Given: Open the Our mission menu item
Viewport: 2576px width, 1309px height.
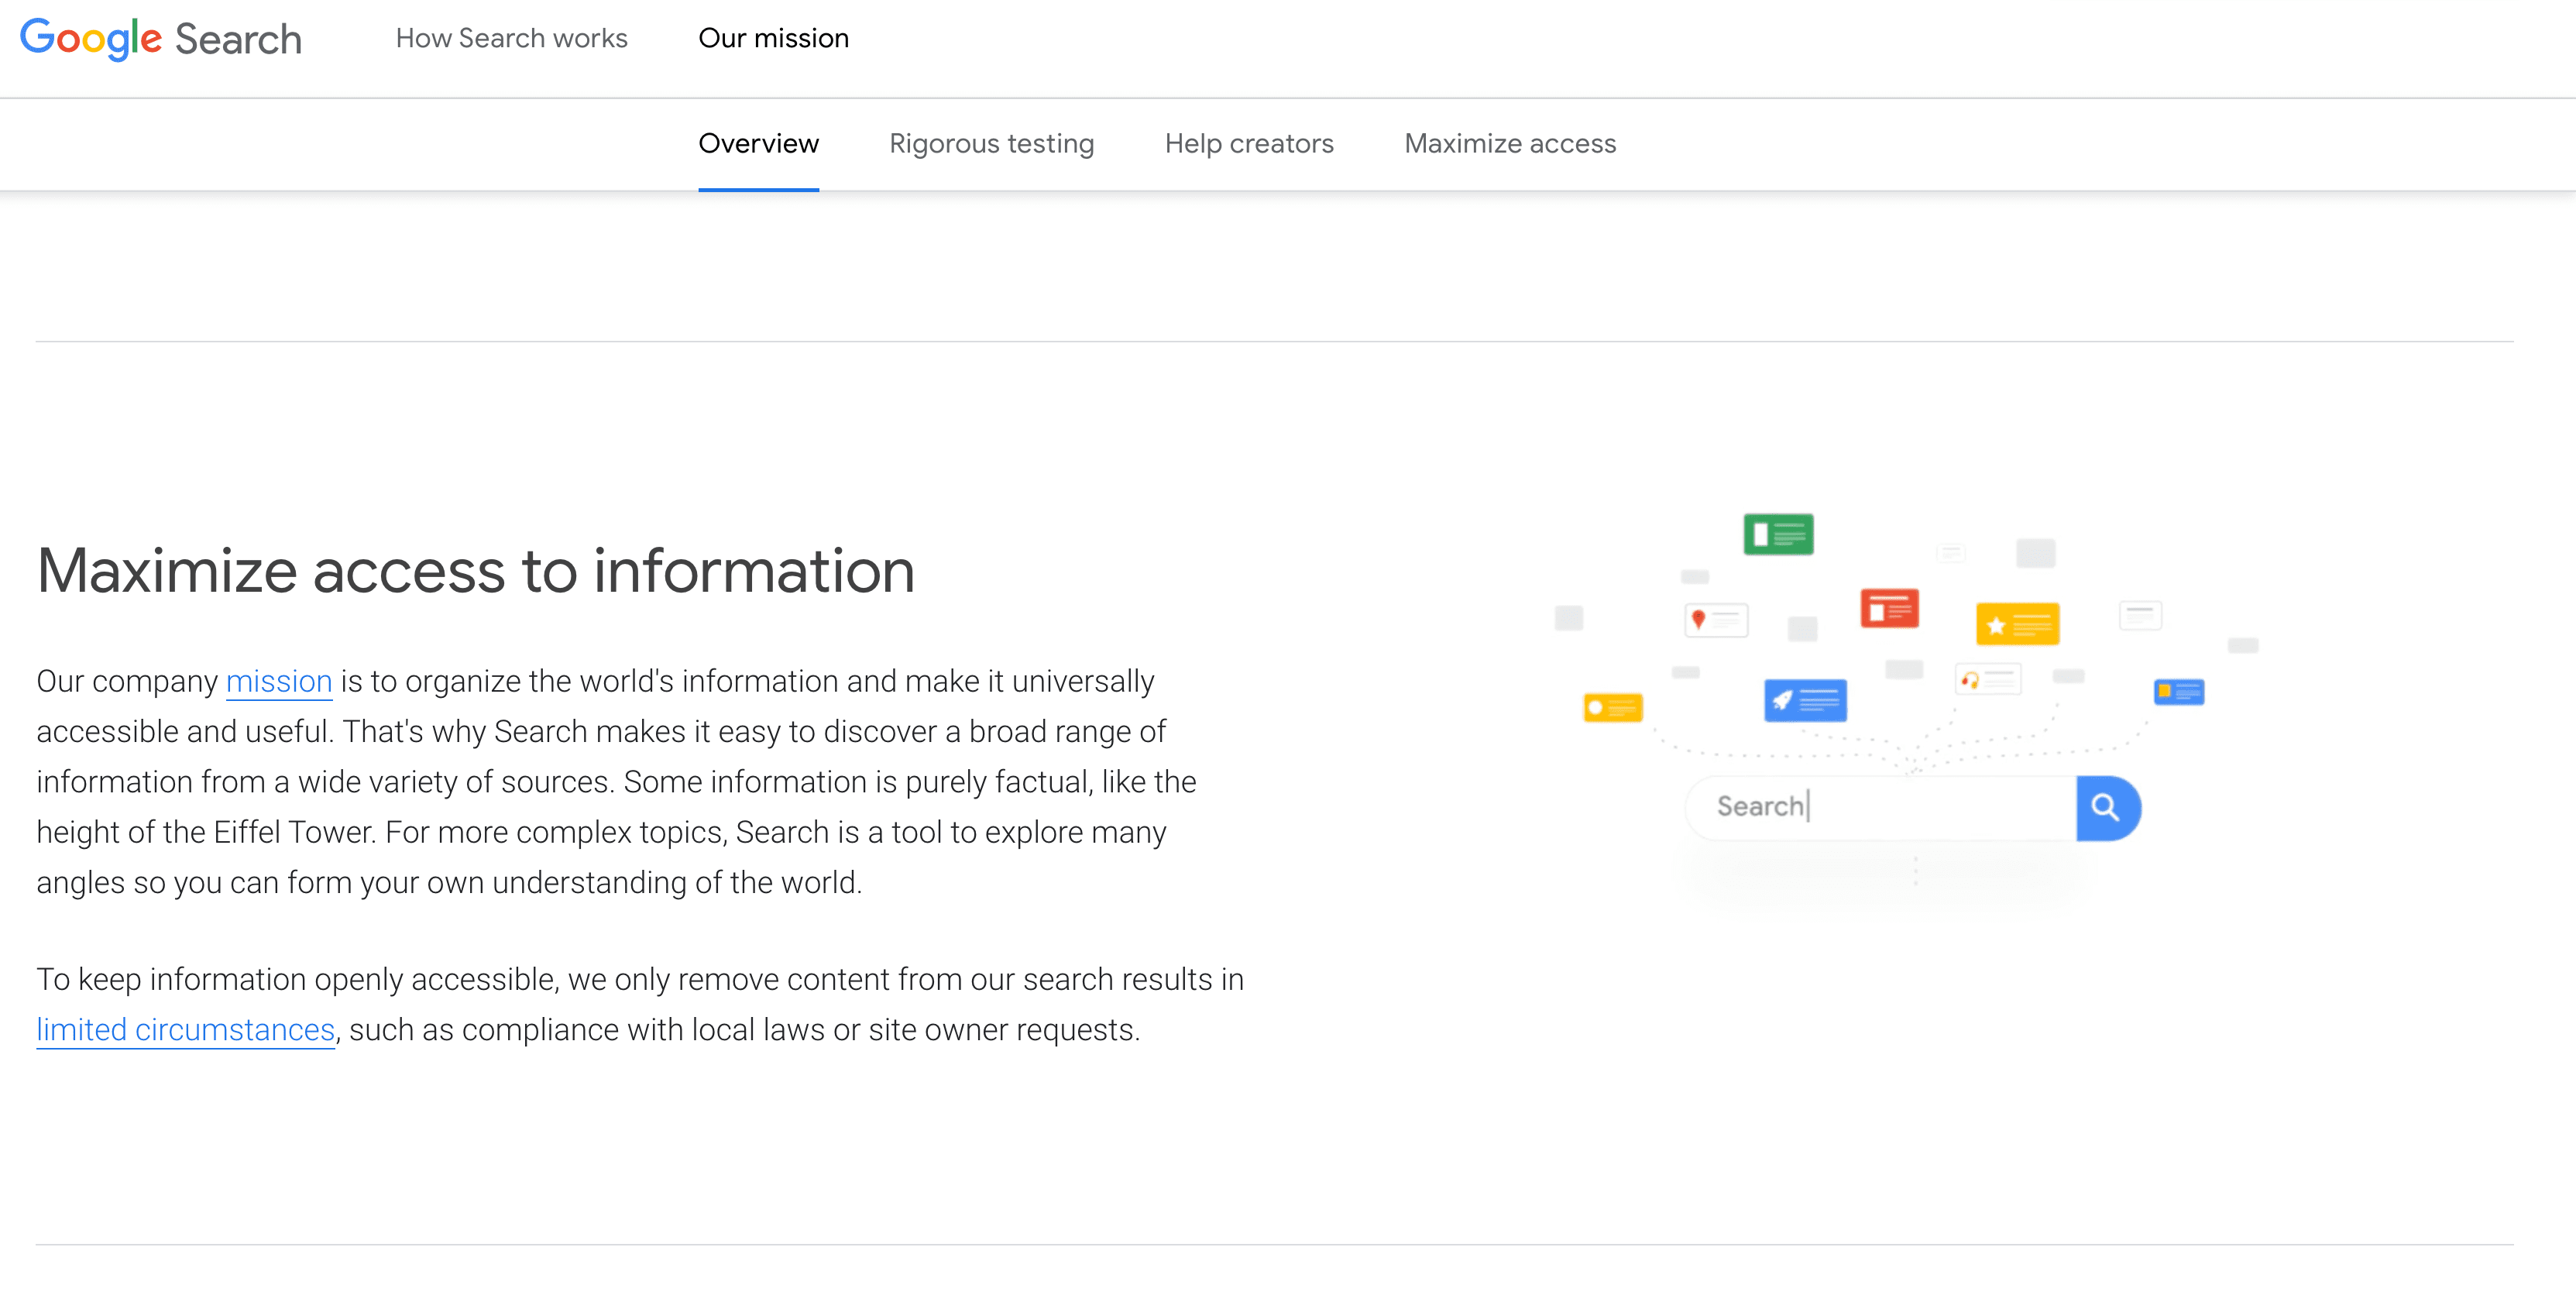Looking at the screenshot, I should [773, 38].
